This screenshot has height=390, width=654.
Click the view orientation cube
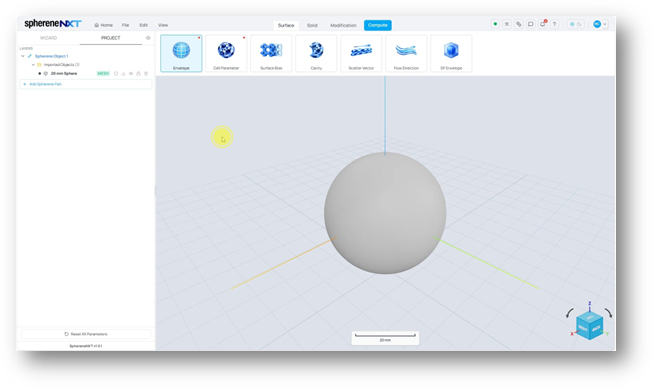click(589, 326)
